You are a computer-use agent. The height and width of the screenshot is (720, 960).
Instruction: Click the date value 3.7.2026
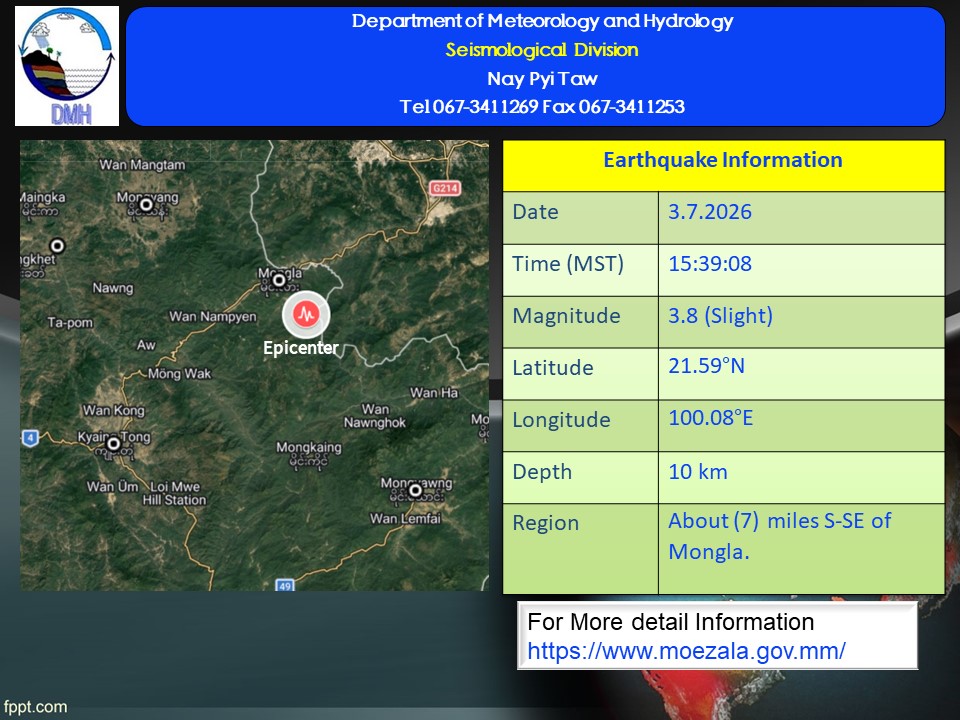[710, 212]
